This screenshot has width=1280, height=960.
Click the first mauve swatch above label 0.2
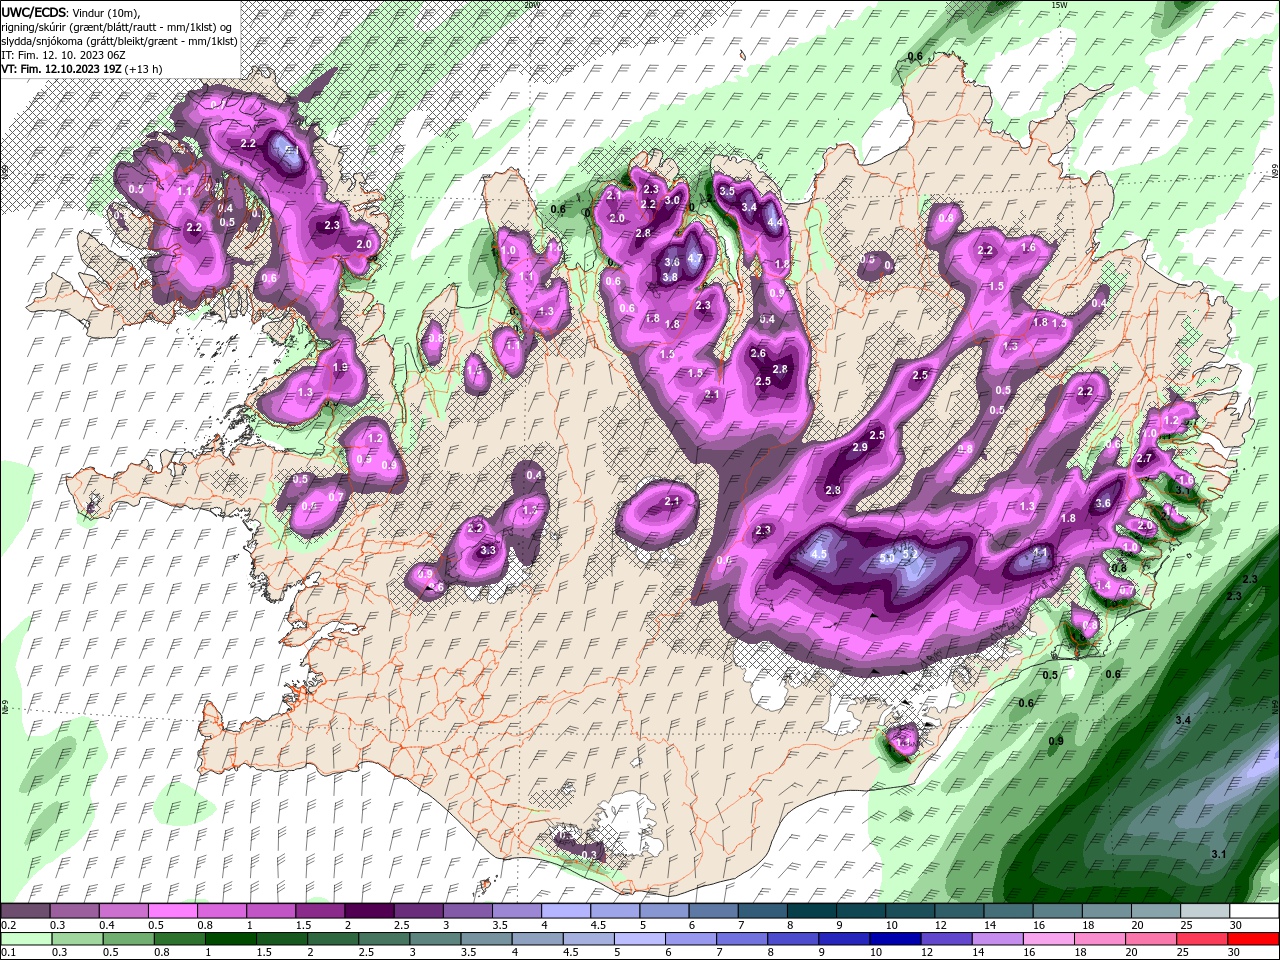[25, 911]
